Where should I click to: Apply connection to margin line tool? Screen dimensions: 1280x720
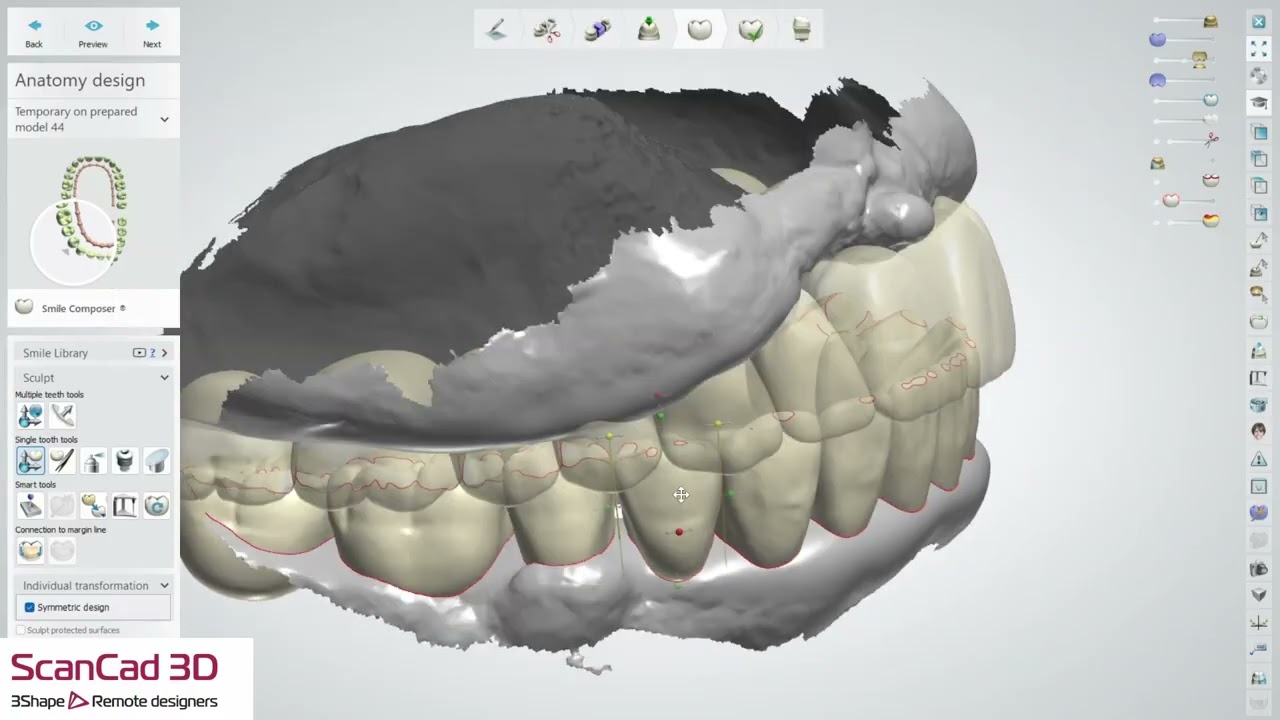tap(30, 550)
